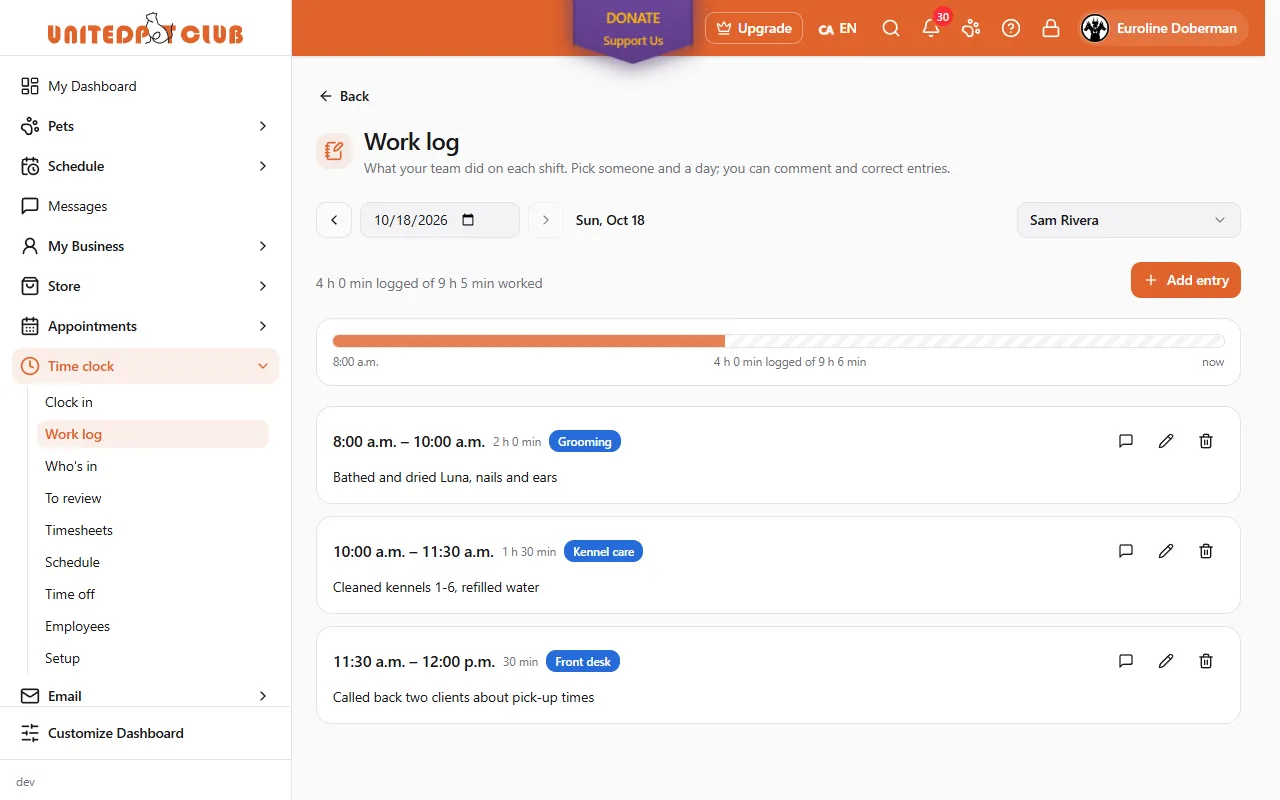Click the Add entry button

coord(1186,280)
